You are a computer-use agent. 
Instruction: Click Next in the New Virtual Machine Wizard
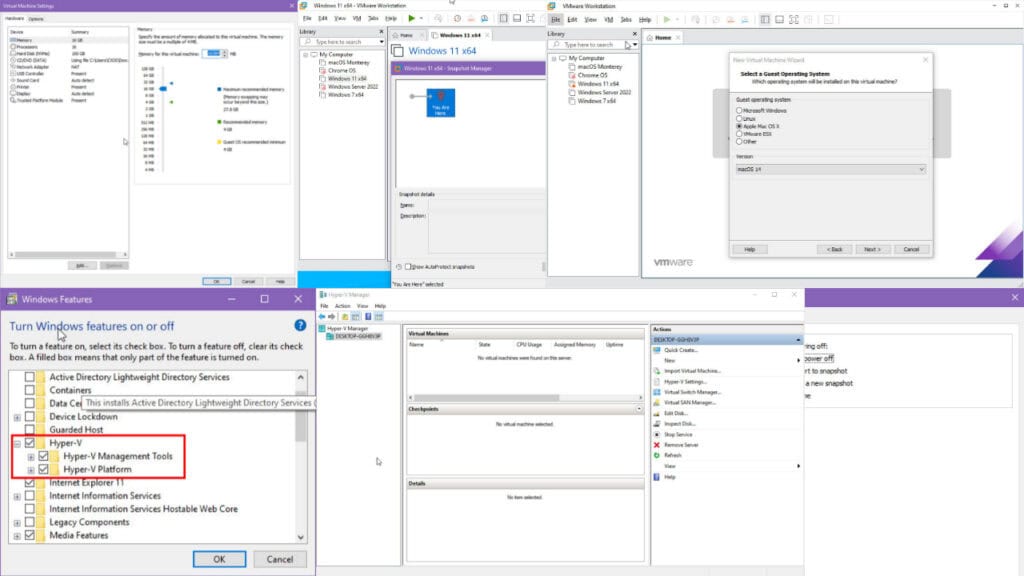point(872,249)
